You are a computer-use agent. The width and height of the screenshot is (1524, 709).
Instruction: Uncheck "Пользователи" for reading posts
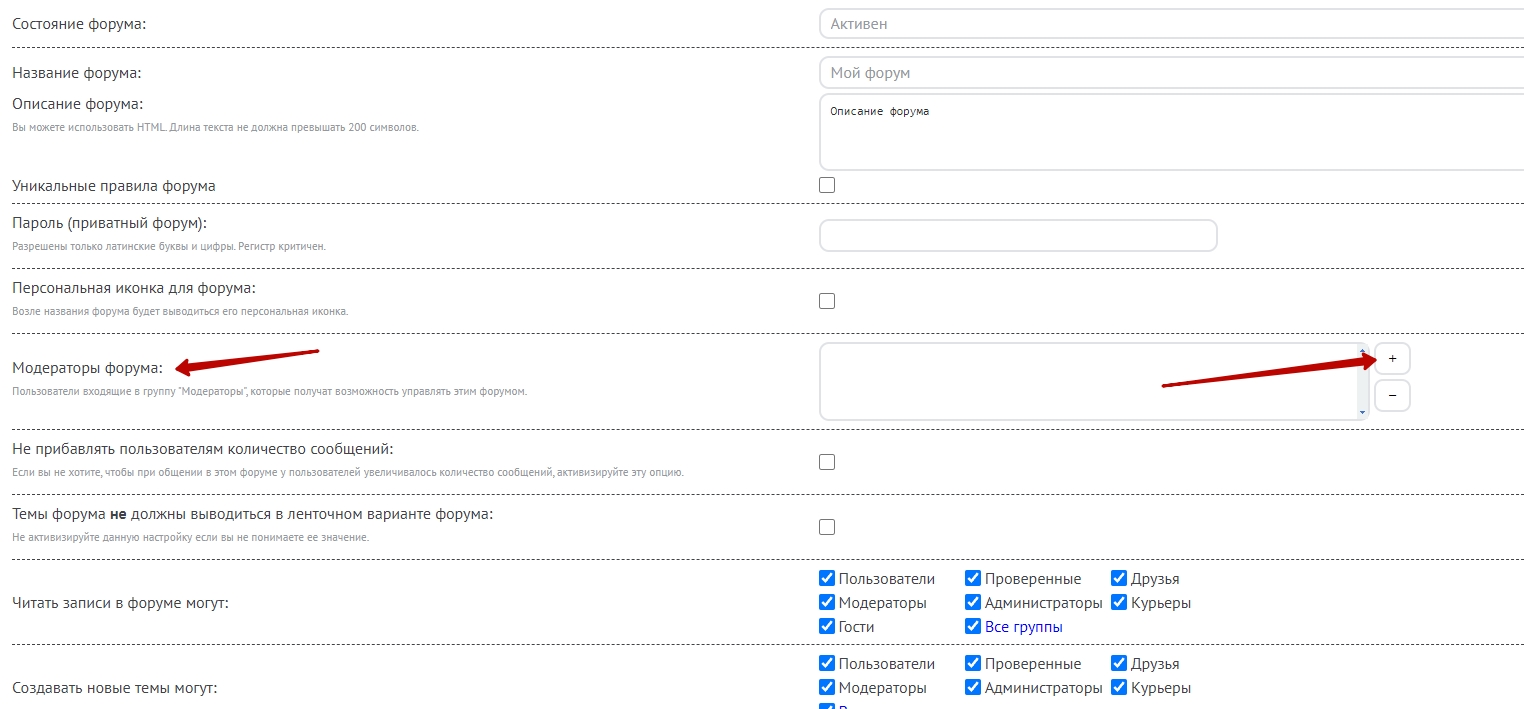(827, 579)
